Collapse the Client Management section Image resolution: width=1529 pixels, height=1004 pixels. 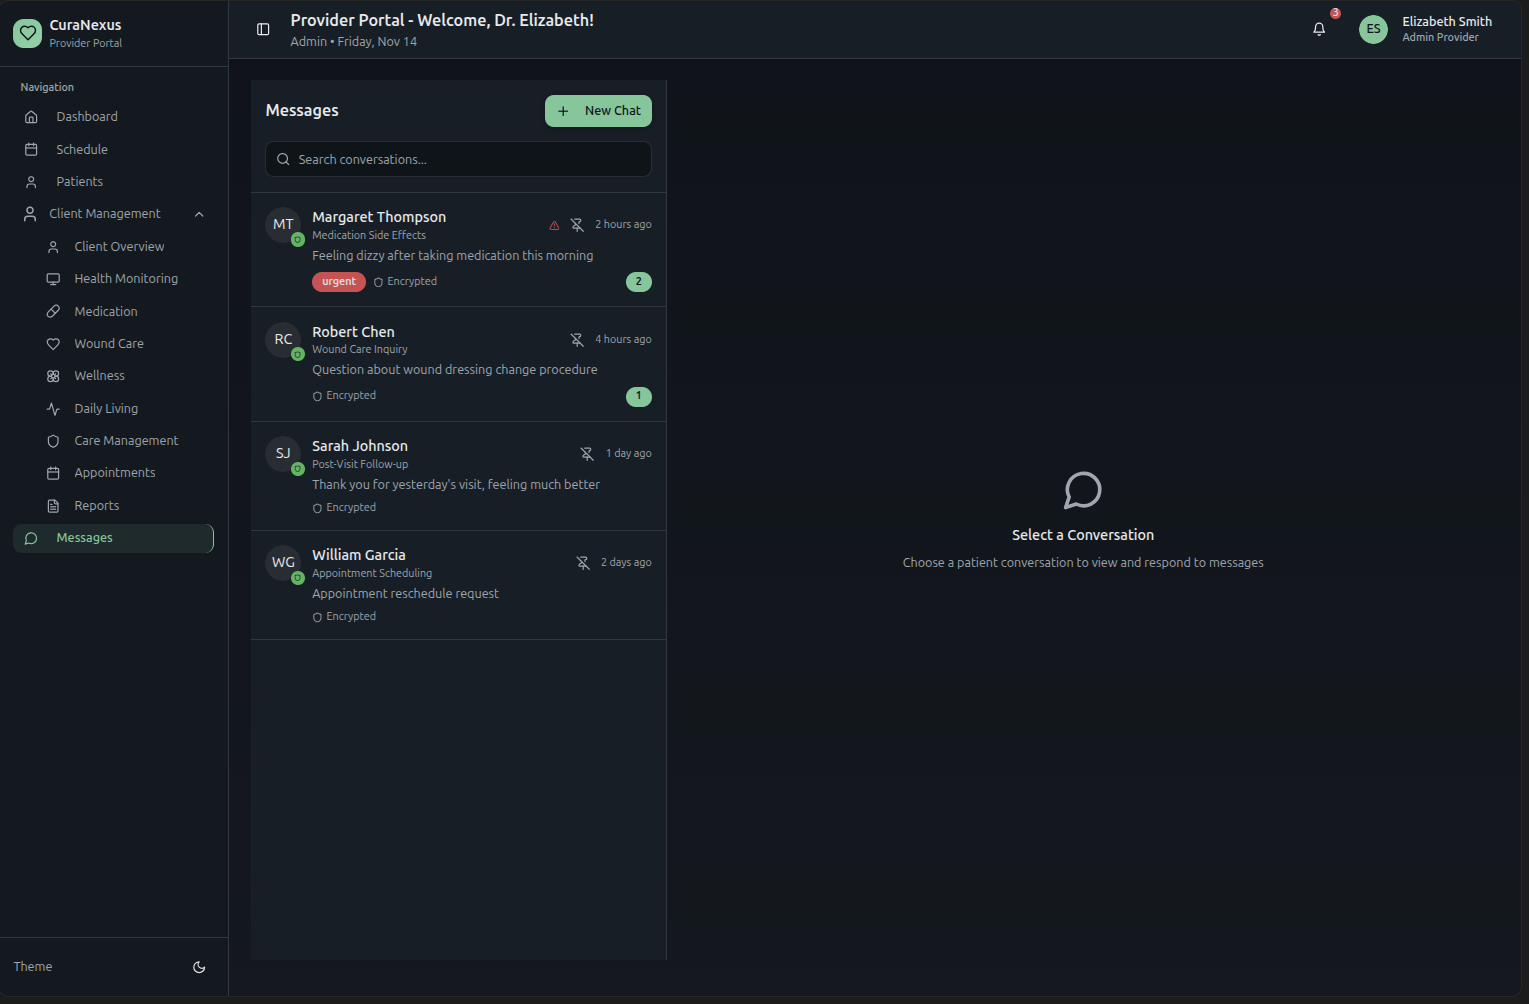(199, 214)
